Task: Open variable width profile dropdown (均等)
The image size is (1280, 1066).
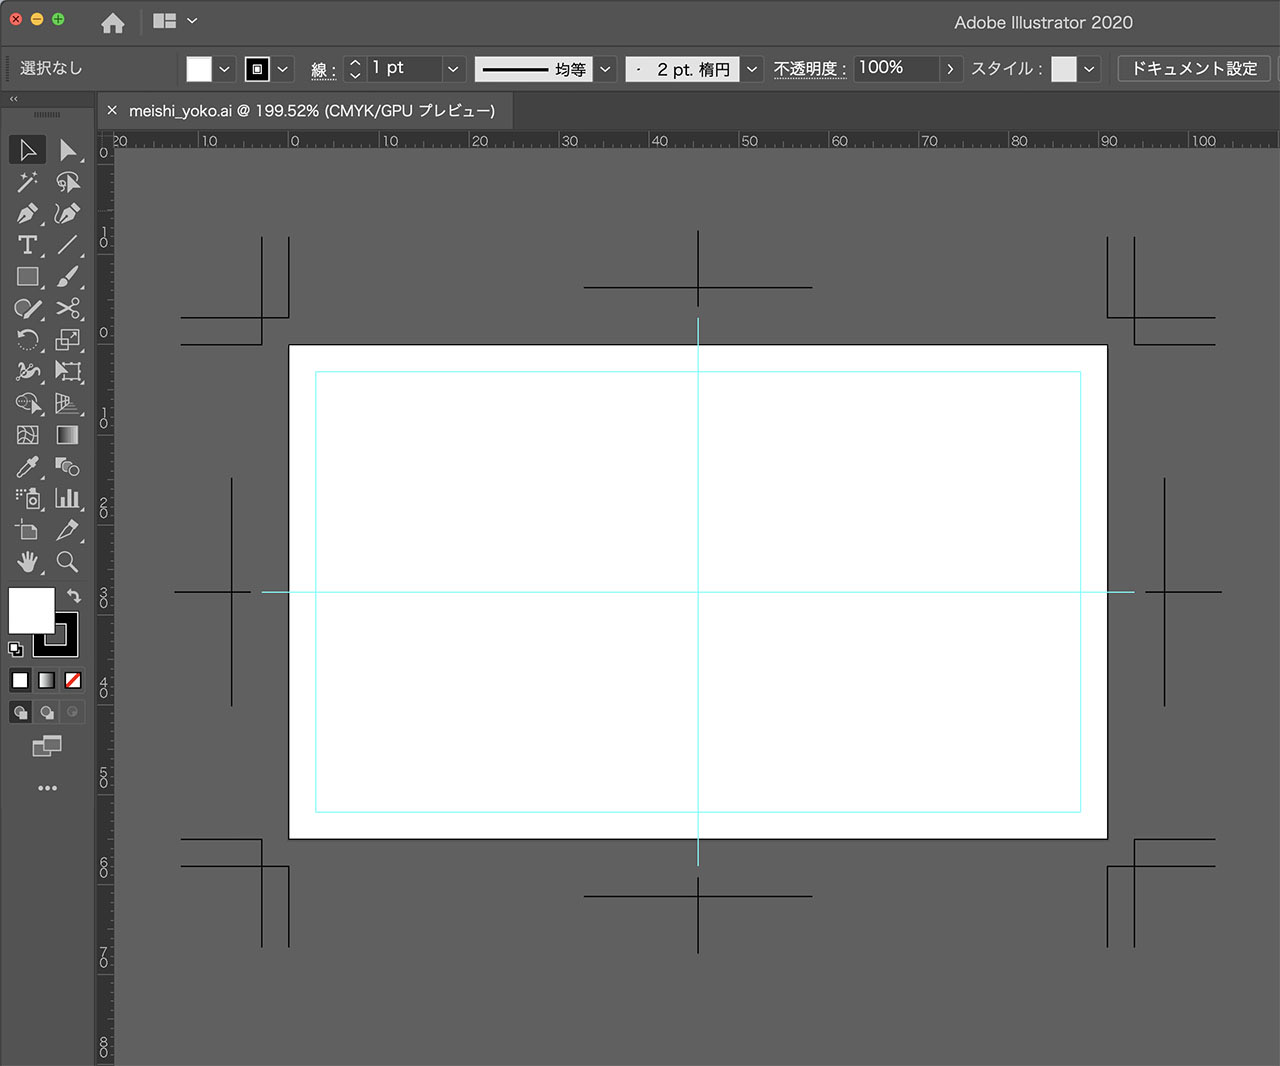Action: click(605, 69)
